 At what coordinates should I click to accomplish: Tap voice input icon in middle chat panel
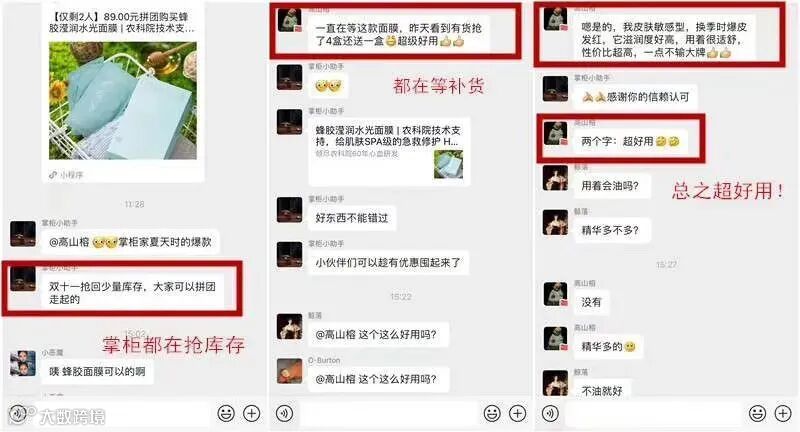pos(284,413)
